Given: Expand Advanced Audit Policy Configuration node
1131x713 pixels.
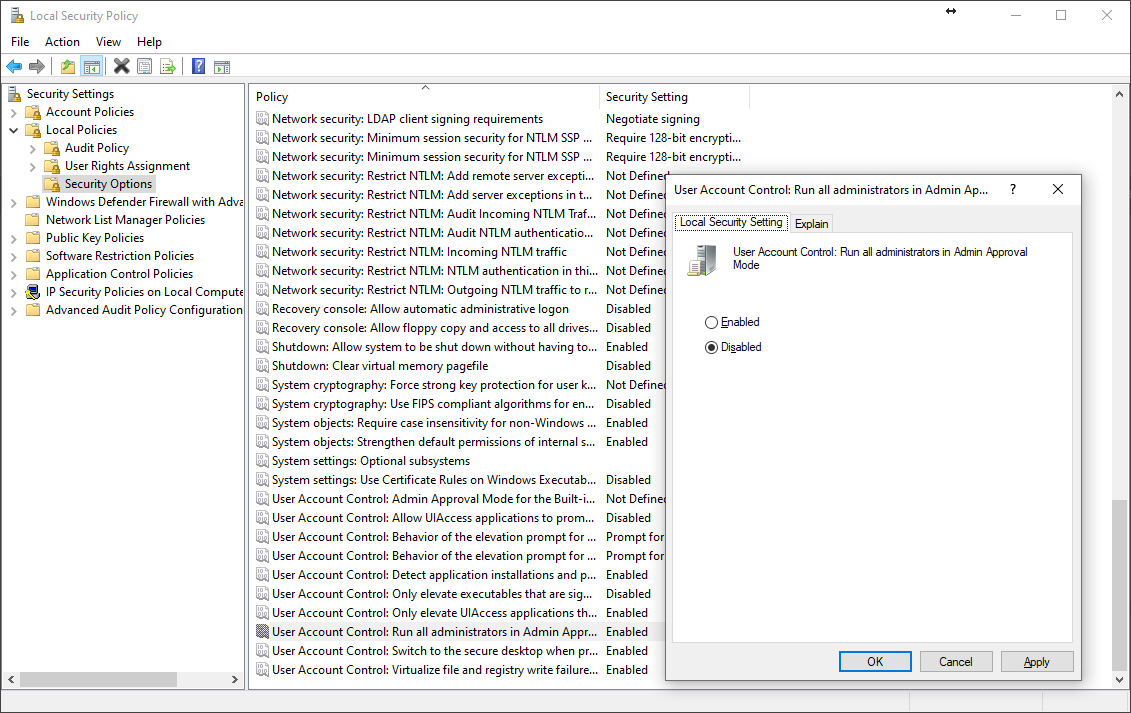Looking at the screenshot, I should (14, 310).
